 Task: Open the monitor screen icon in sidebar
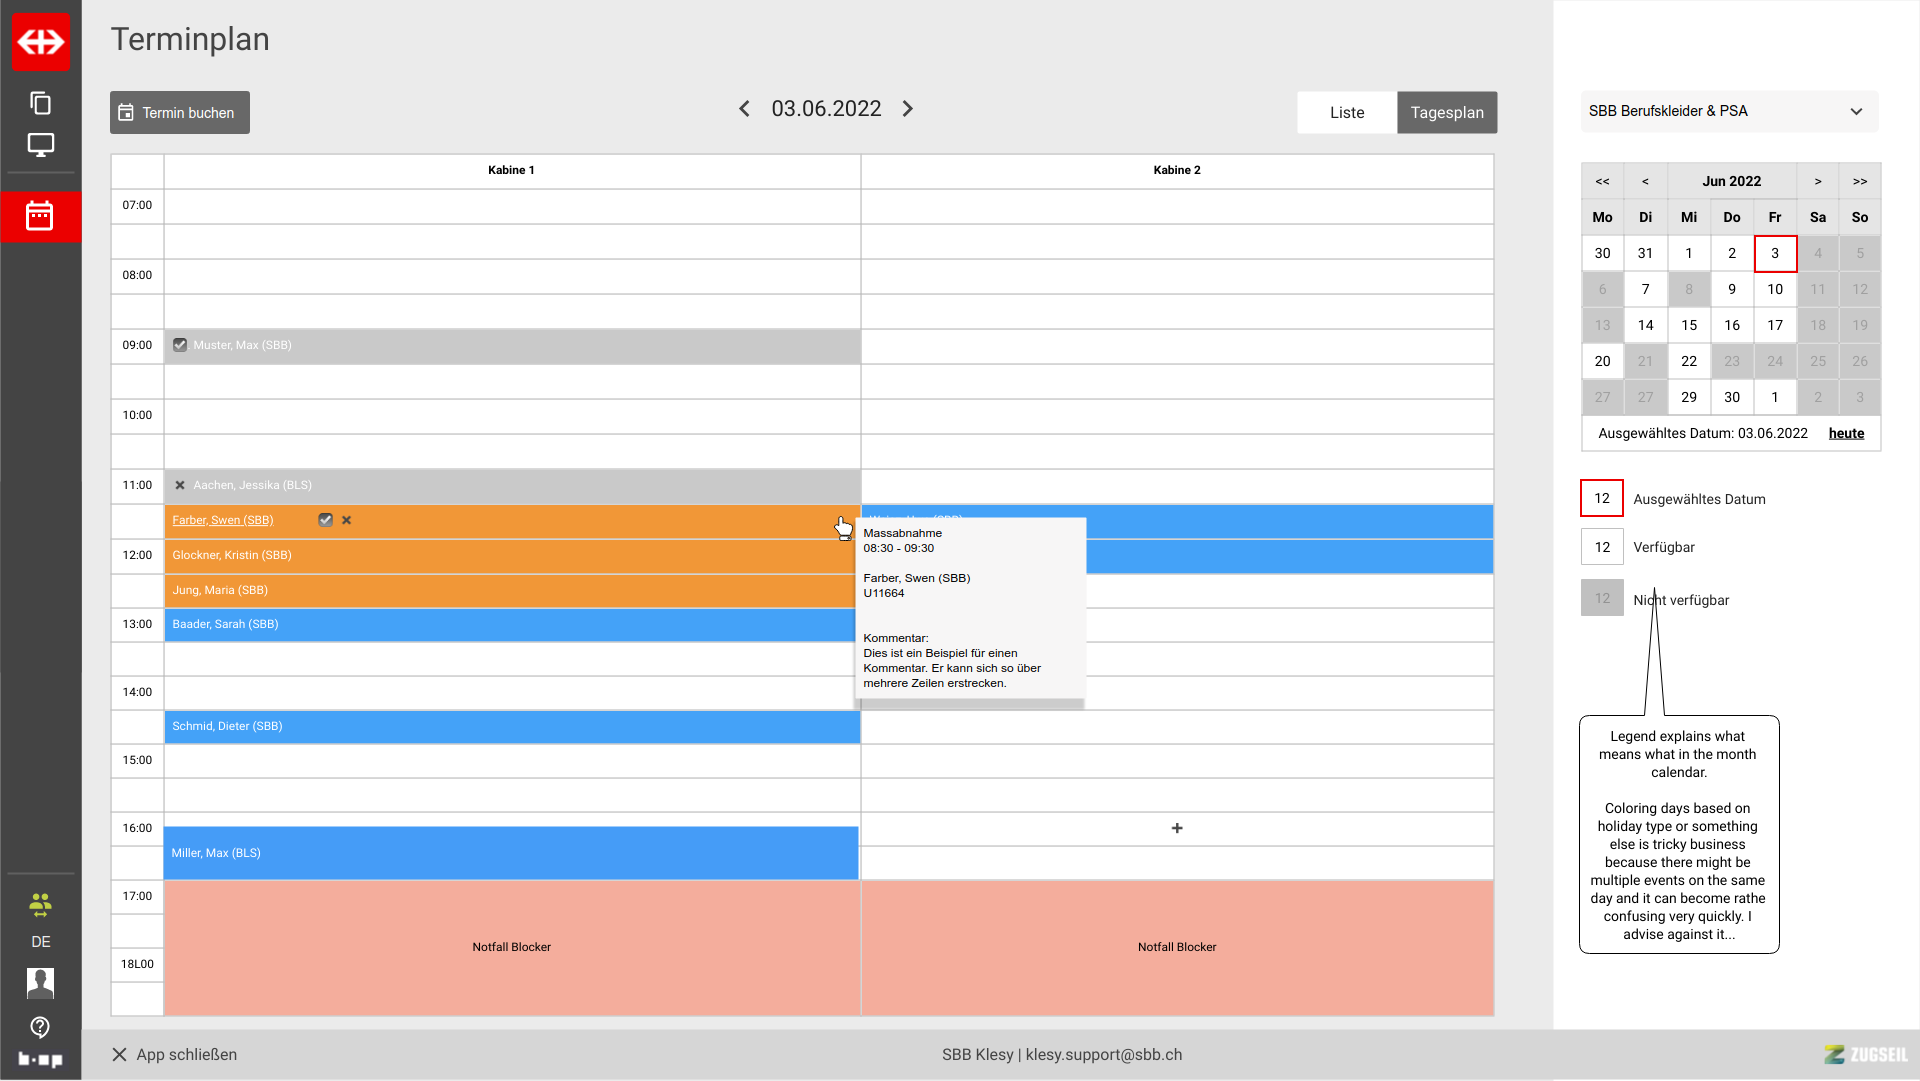coord(41,145)
